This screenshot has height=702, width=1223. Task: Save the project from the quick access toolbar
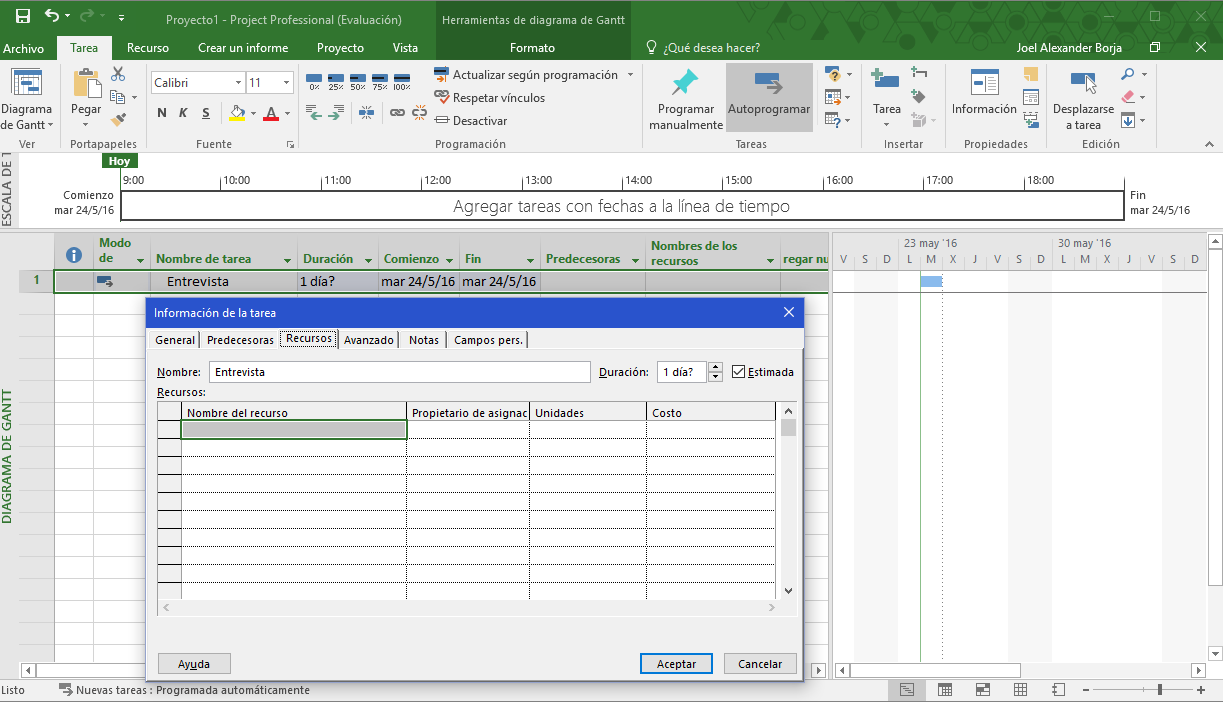pos(22,17)
